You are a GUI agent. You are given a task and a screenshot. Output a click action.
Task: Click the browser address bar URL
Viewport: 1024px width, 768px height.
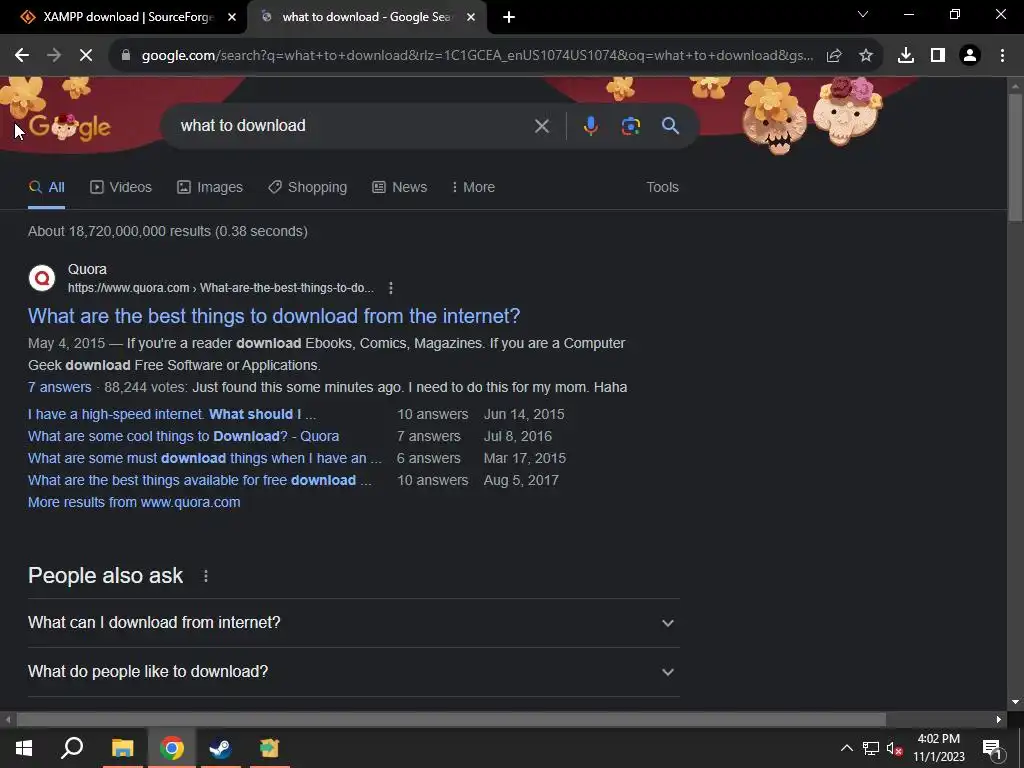click(477, 56)
